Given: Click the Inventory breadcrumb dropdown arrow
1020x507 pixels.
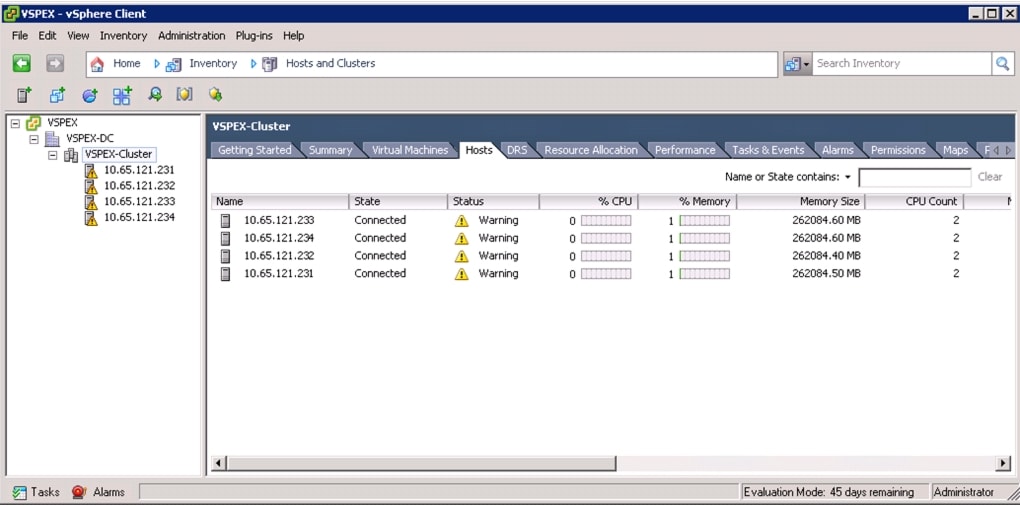Looking at the screenshot, I should click(x=253, y=64).
